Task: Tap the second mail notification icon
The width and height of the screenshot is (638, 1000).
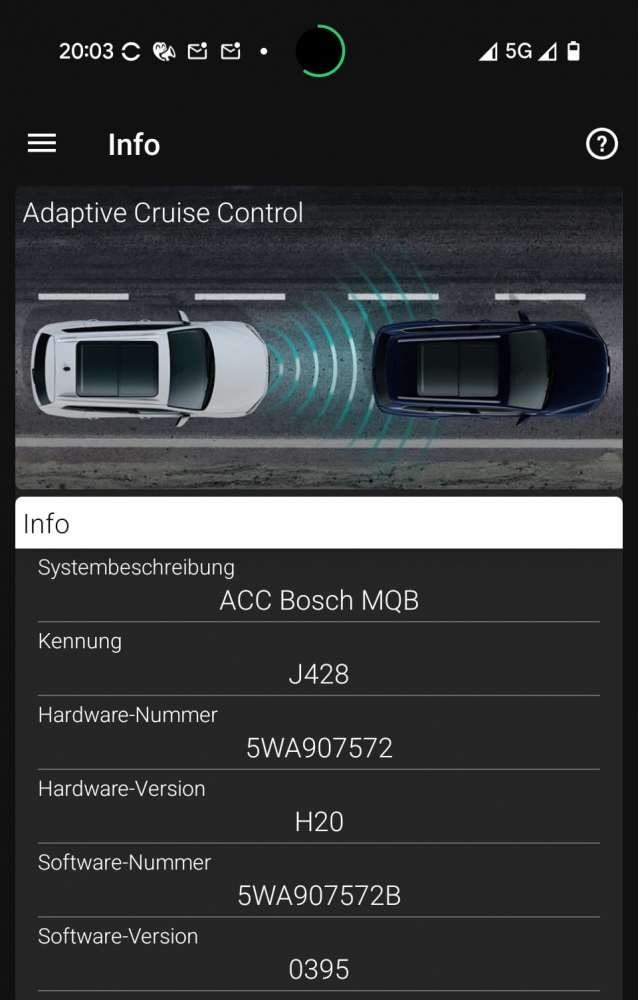Action: 230,51
